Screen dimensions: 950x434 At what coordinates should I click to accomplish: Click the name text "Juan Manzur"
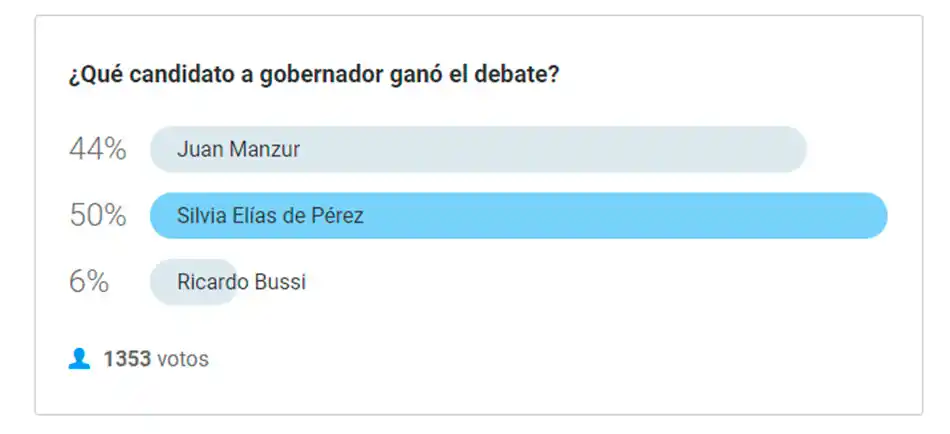pyautogui.click(x=238, y=150)
